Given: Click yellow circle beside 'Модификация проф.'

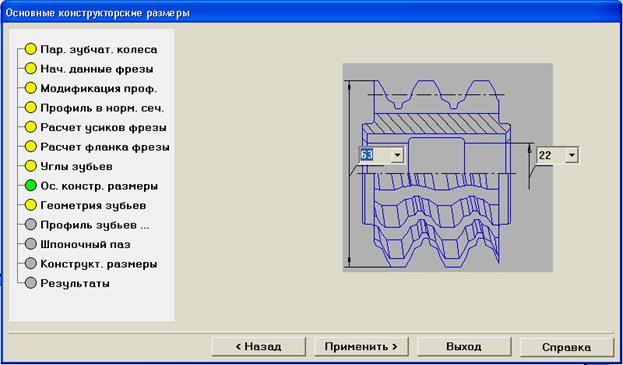Looking at the screenshot, I should point(31,88).
